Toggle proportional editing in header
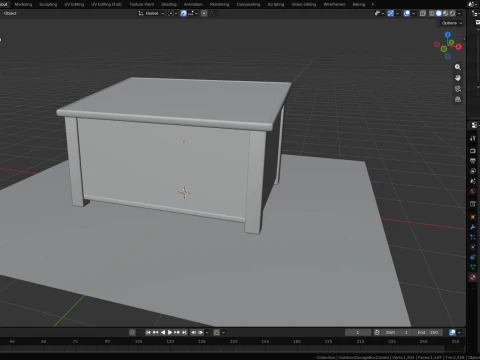This screenshot has height=360, width=480. click(204, 13)
